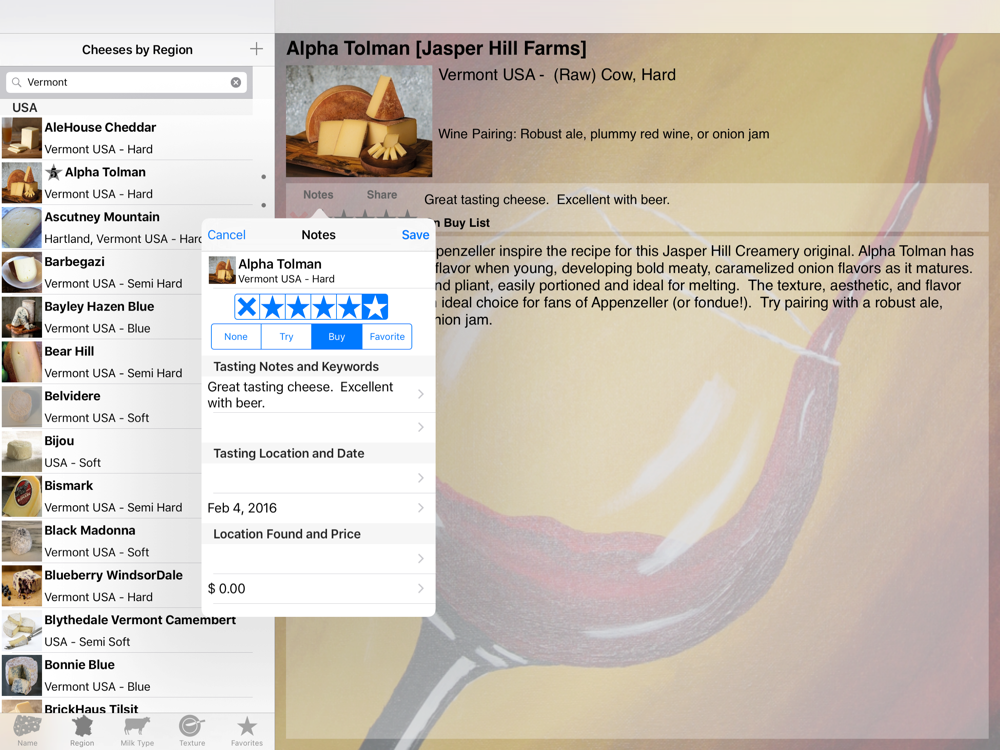Select Bonnie Blue in the list
Screen dimensions: 1000x750
tap(128, 675)
